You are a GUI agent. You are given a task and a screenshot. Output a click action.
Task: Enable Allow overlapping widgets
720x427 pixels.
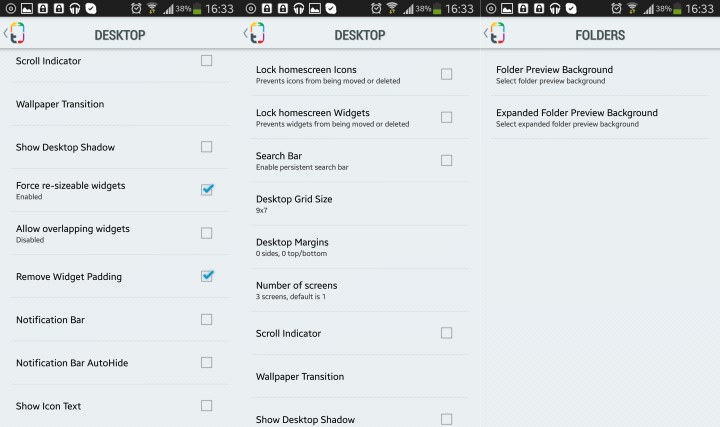[207, 233]
